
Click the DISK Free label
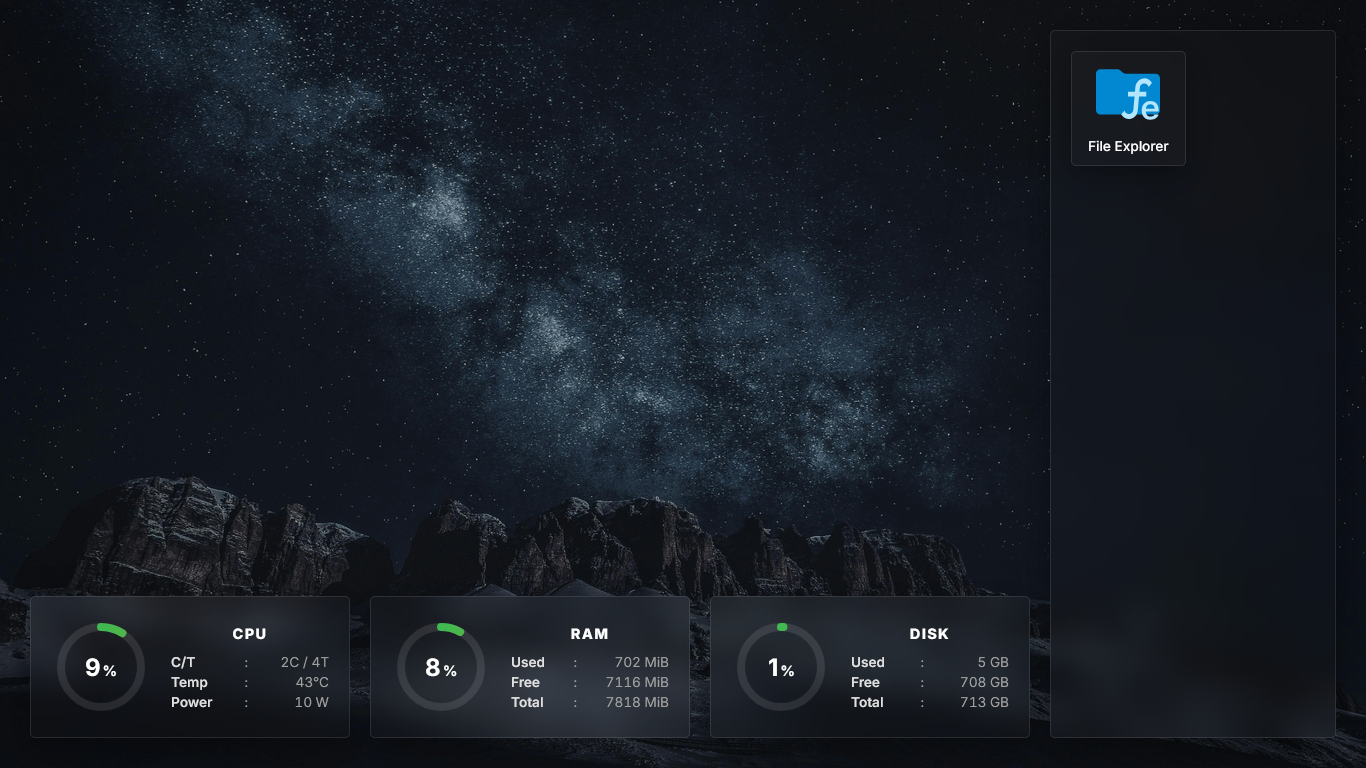(865, 682)
